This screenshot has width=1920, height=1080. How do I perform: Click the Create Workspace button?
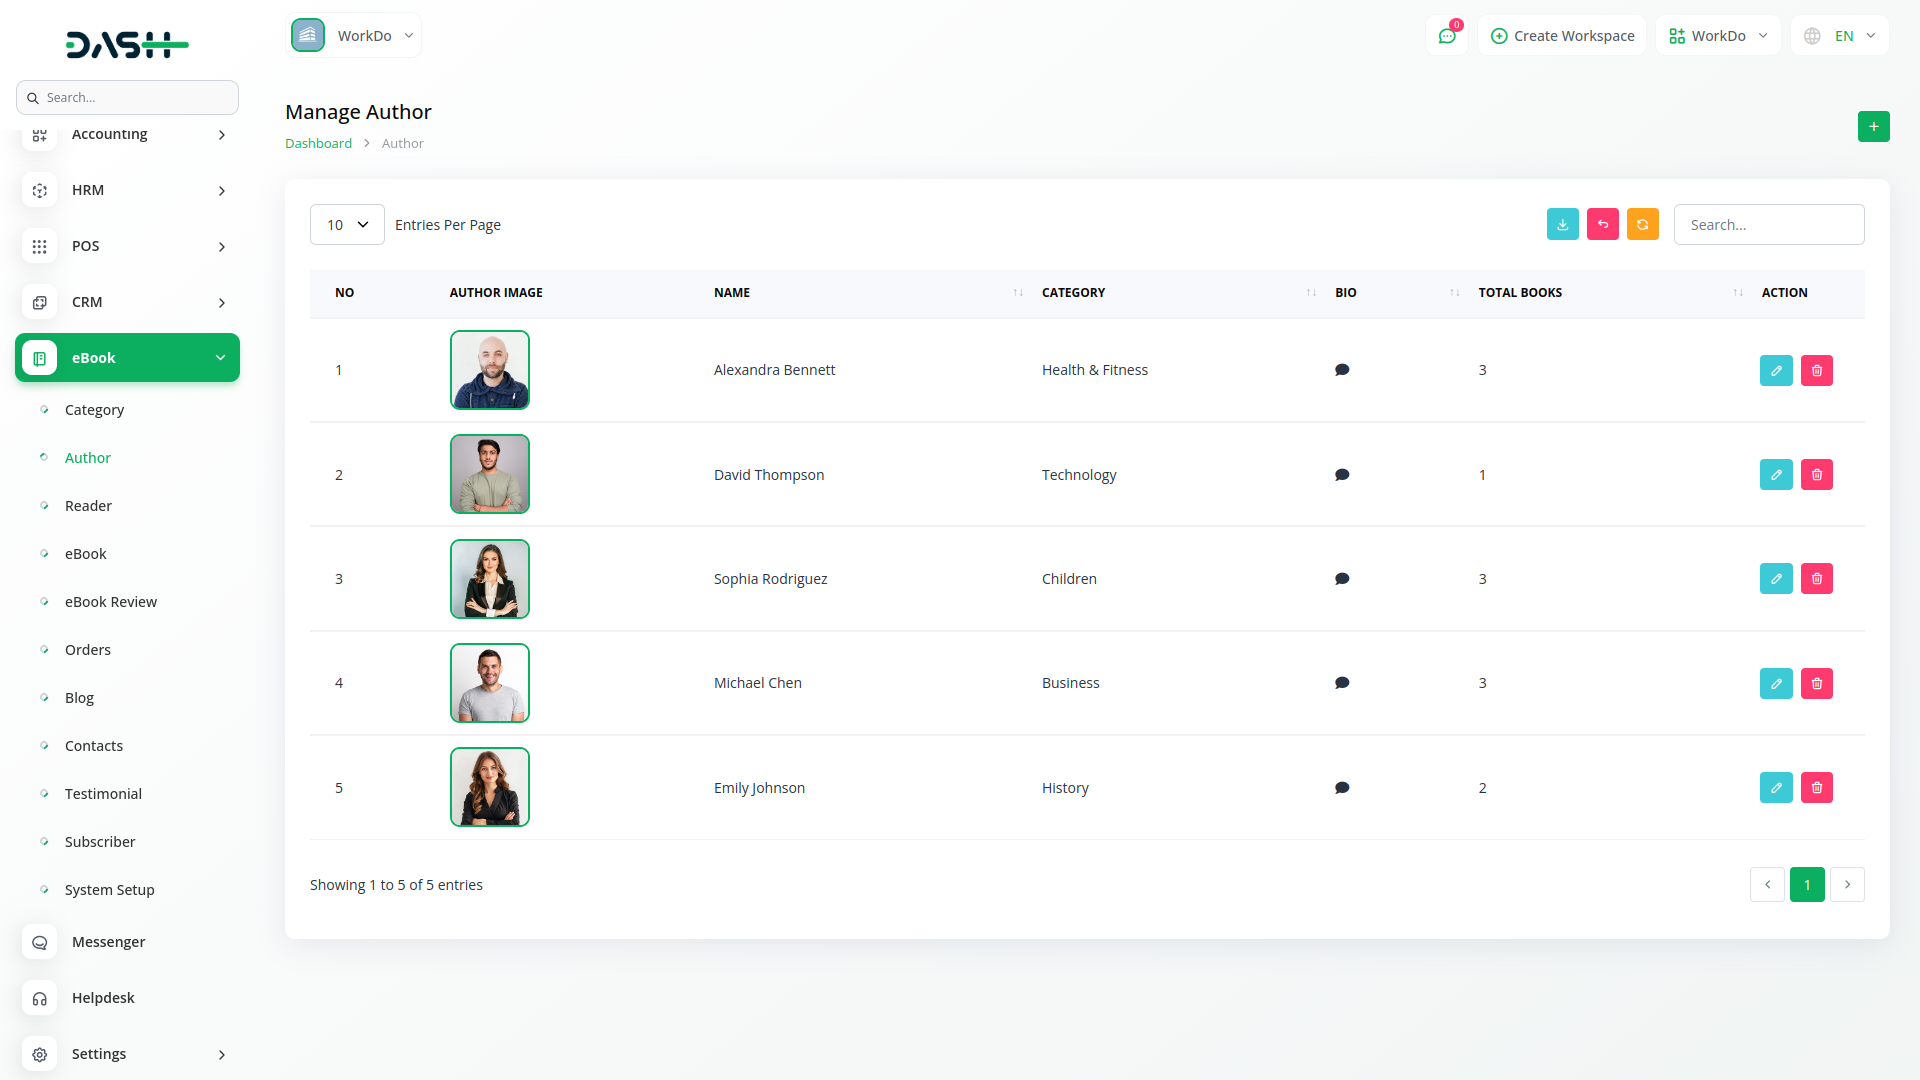tap(1562, 36)
